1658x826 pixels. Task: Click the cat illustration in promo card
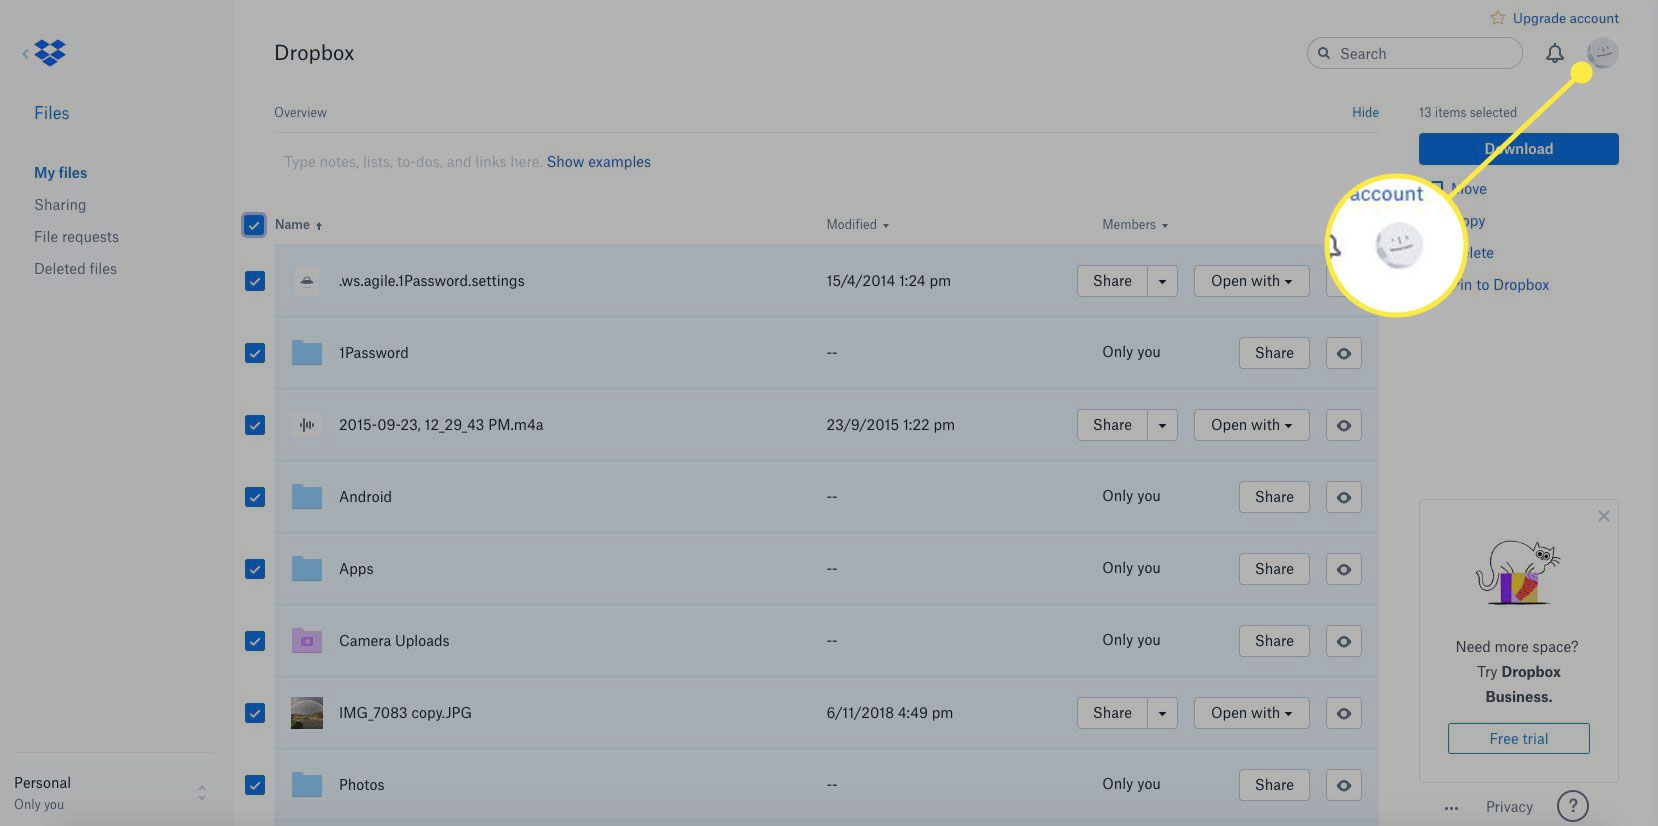click(x=1518, y=572)
